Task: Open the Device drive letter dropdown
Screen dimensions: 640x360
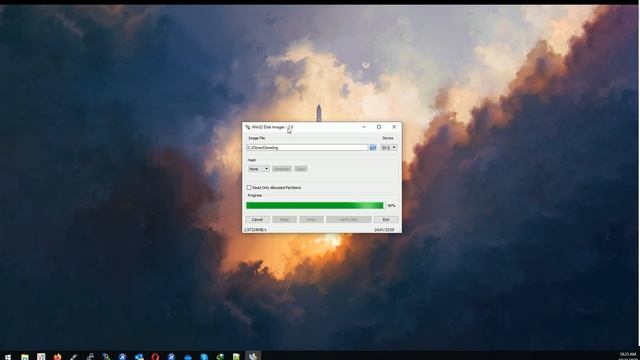Action: click(389, 147)
